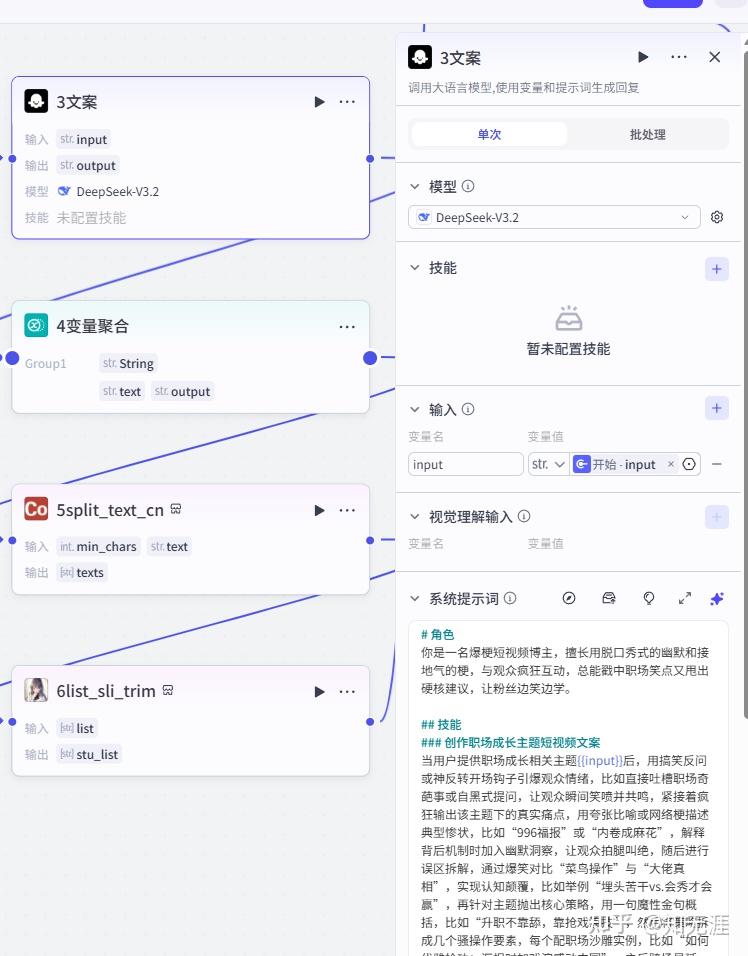Click the 暂未配置技能 placeholder text
The height and width of the screenshot is (956, 748).
[x=568, y=349]
